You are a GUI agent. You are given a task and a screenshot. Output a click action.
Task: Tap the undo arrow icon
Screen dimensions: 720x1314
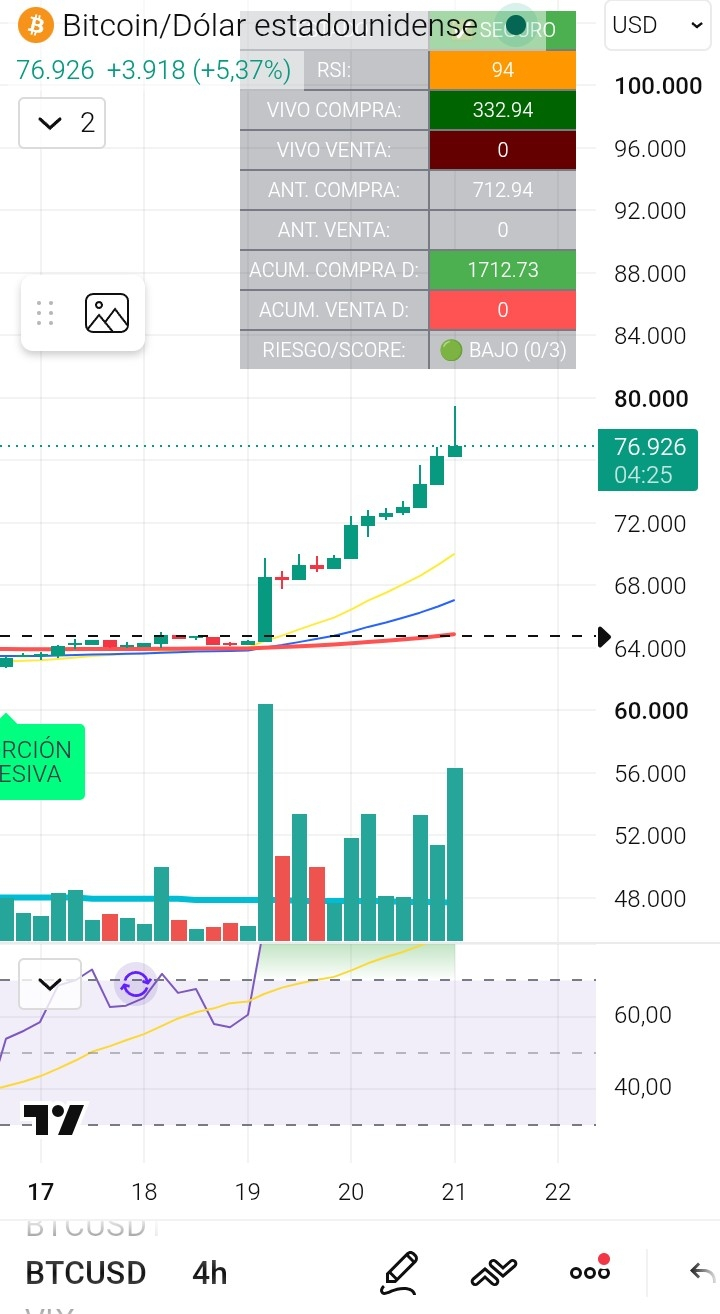(701, 1272)
